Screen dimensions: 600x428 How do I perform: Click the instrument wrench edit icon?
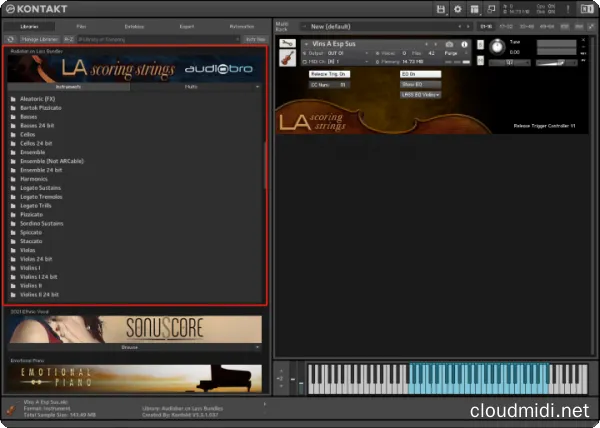pos(287,44)
